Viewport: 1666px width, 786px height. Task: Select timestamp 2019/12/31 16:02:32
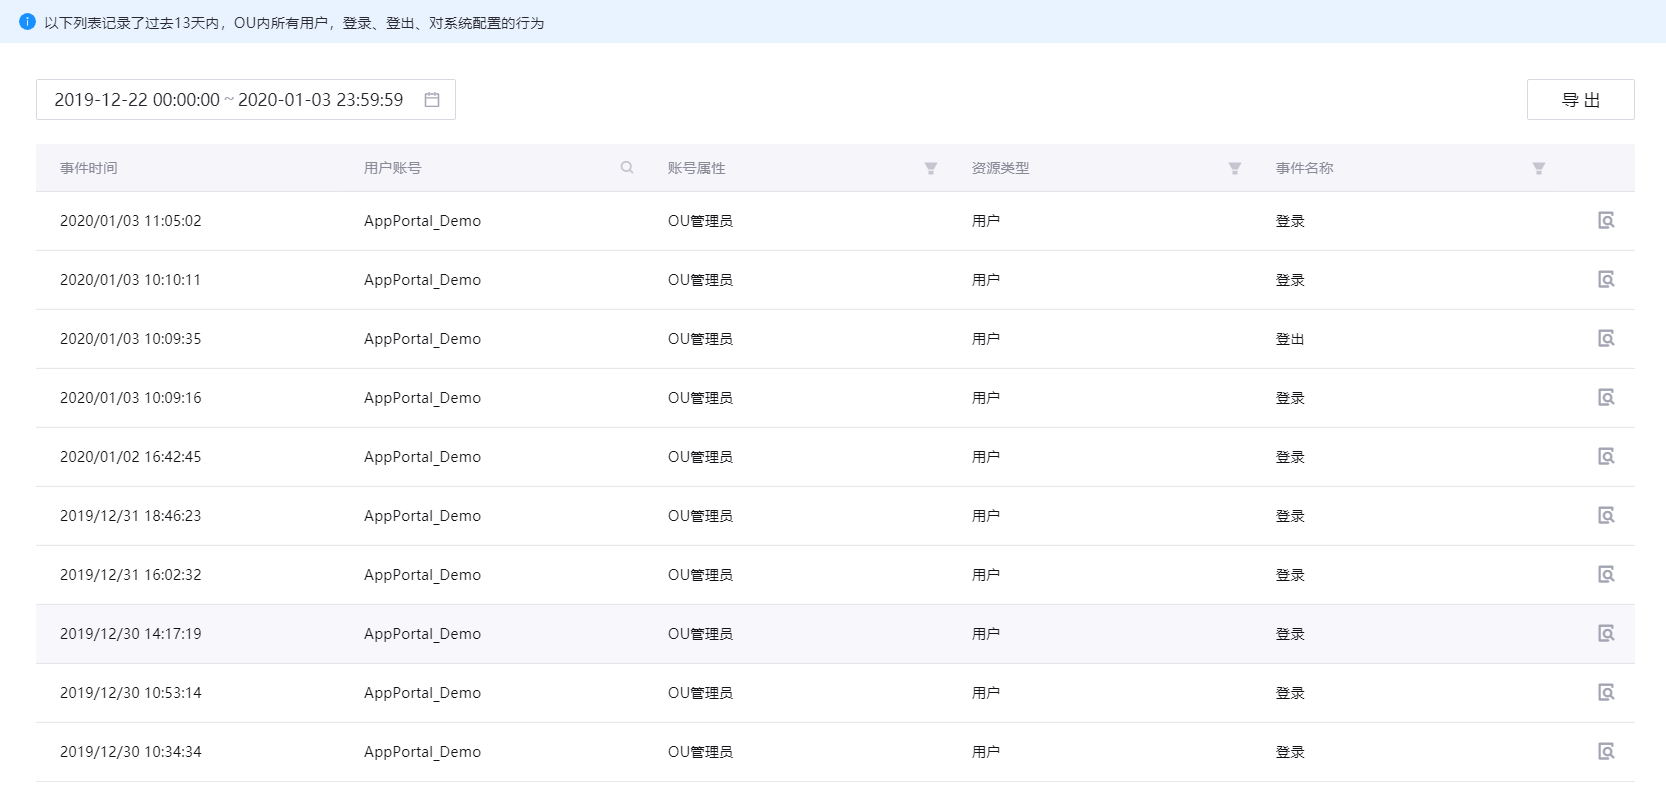(131, 575)
